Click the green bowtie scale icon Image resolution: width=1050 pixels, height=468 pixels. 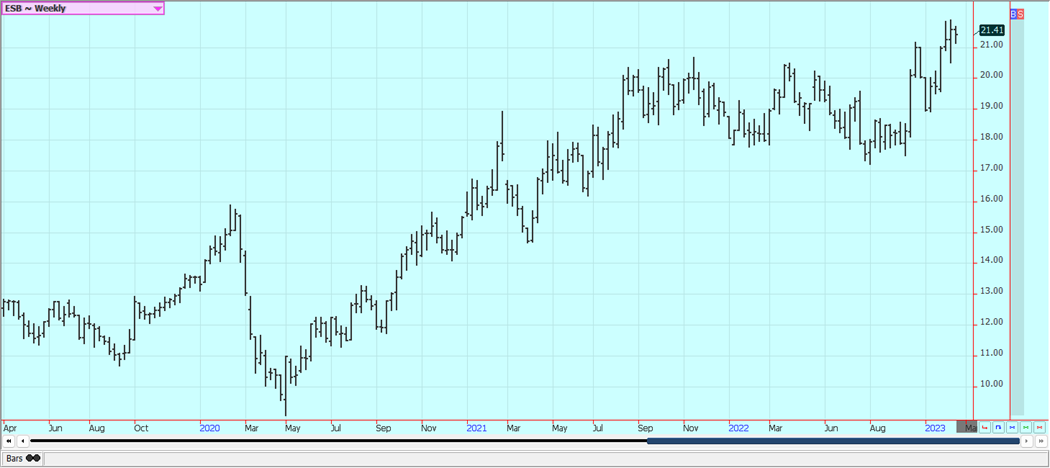pyautogui.click(x=1027, y=428)
